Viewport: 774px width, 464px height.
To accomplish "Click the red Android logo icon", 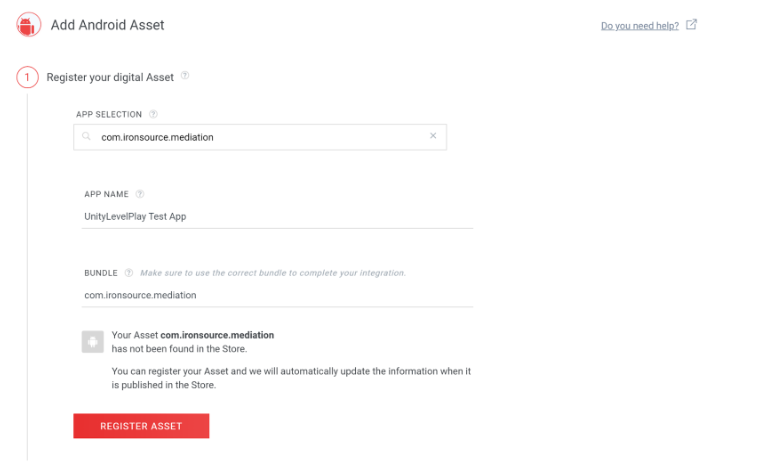I will [x=29, y=24].
